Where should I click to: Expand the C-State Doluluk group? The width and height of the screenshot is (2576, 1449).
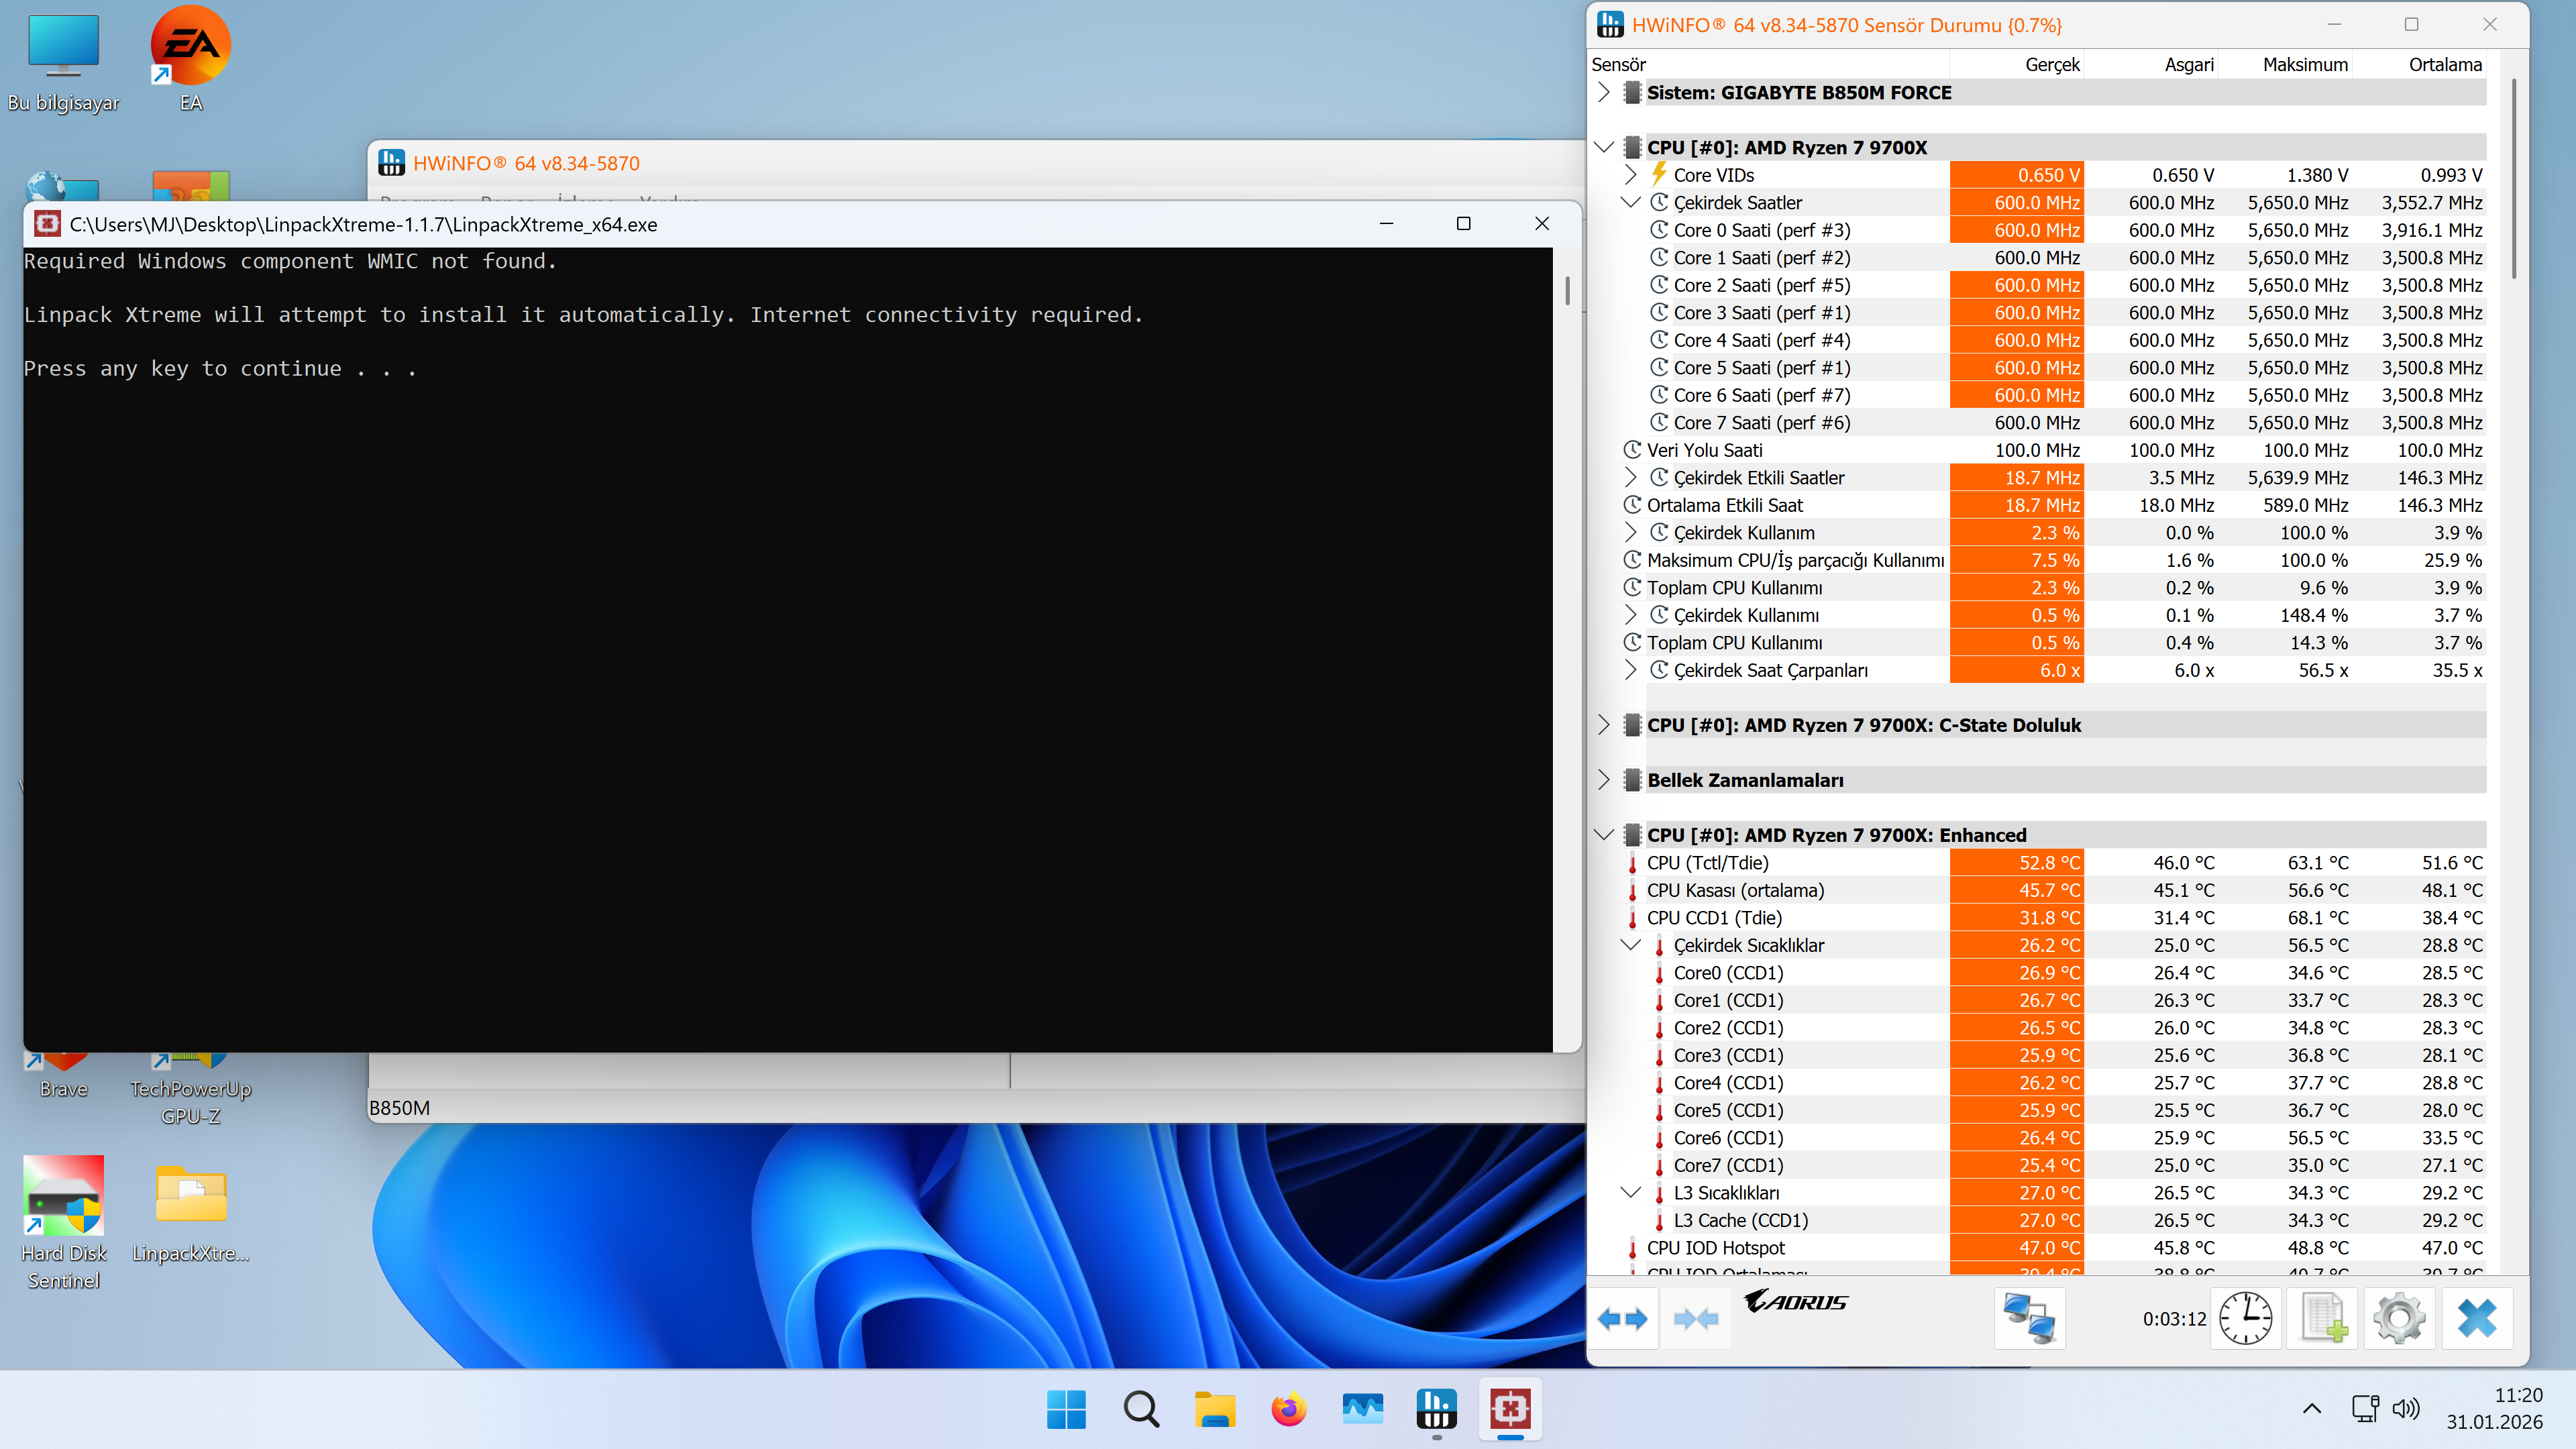[x=1604, y=725]
